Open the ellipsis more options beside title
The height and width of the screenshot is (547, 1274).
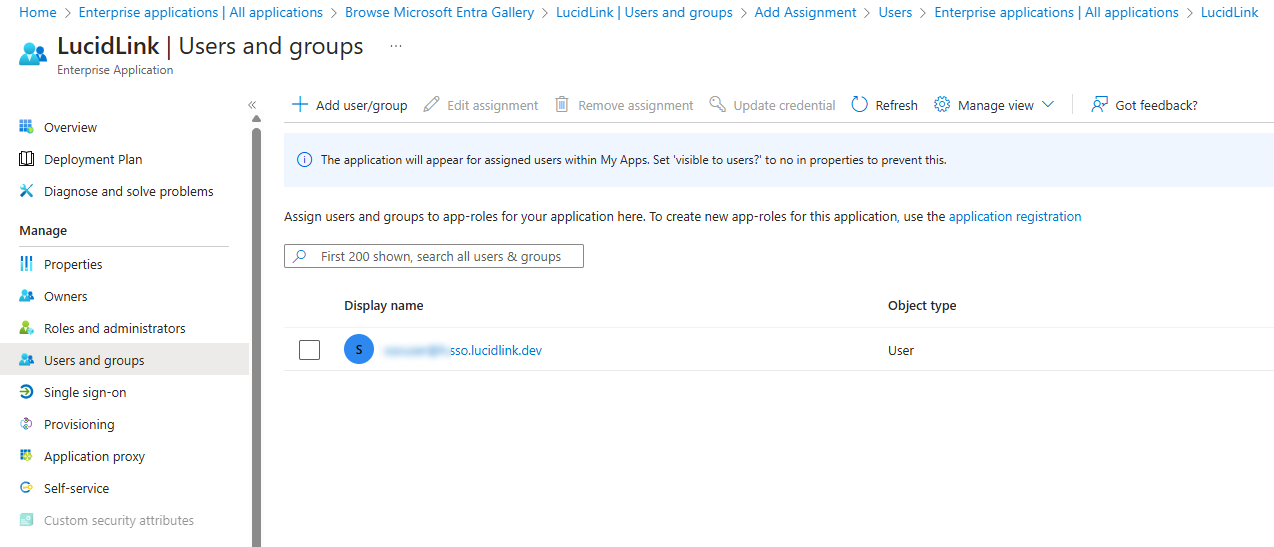coord(396,46)
